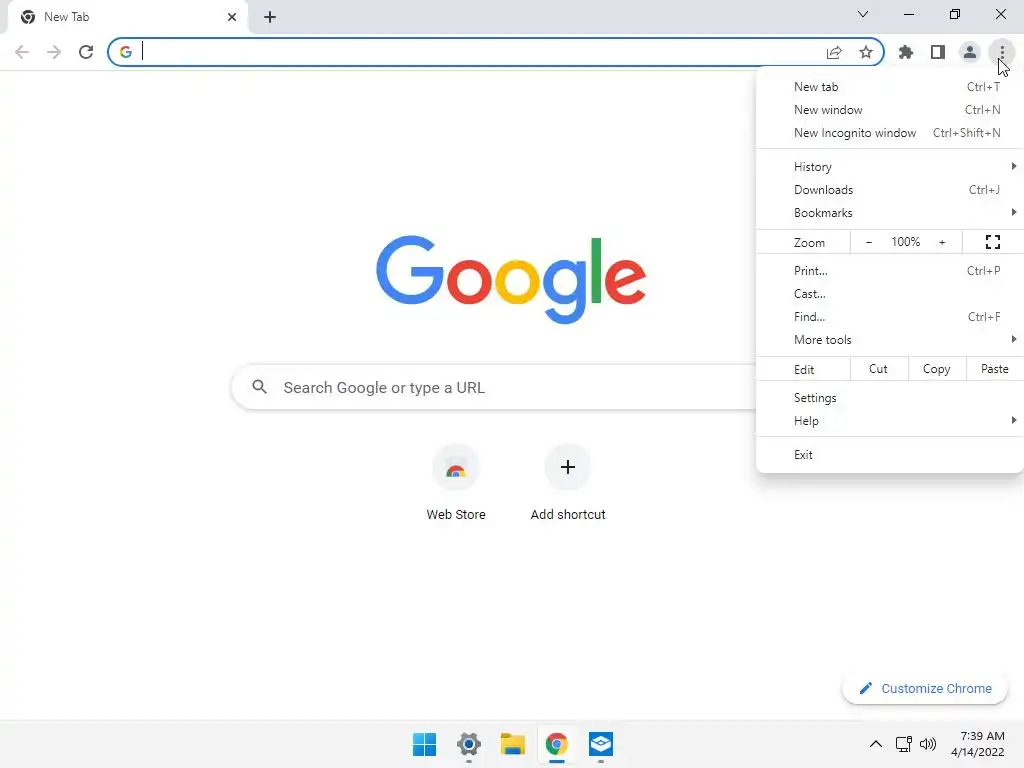Open the Windows Start button
This screenshot has height=768, width=1024.
pos(424,744)
